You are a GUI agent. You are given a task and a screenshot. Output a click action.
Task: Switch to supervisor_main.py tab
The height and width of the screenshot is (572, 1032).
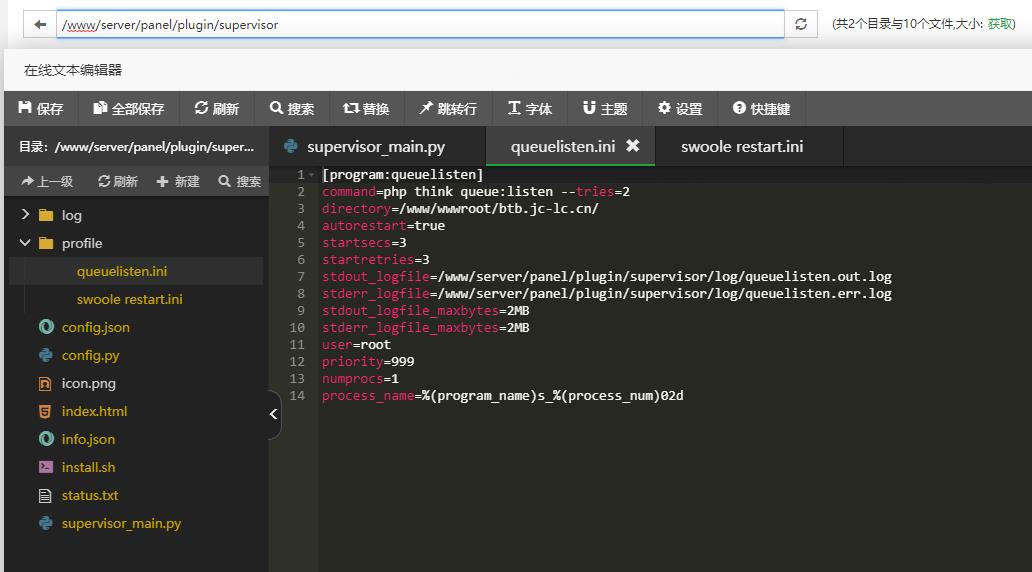tap(375, 147)
